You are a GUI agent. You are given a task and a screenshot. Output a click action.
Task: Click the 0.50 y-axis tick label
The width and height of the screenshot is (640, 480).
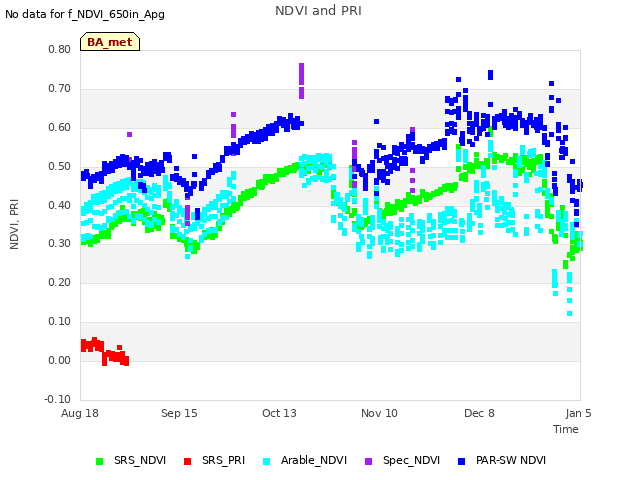pos(60,167)
